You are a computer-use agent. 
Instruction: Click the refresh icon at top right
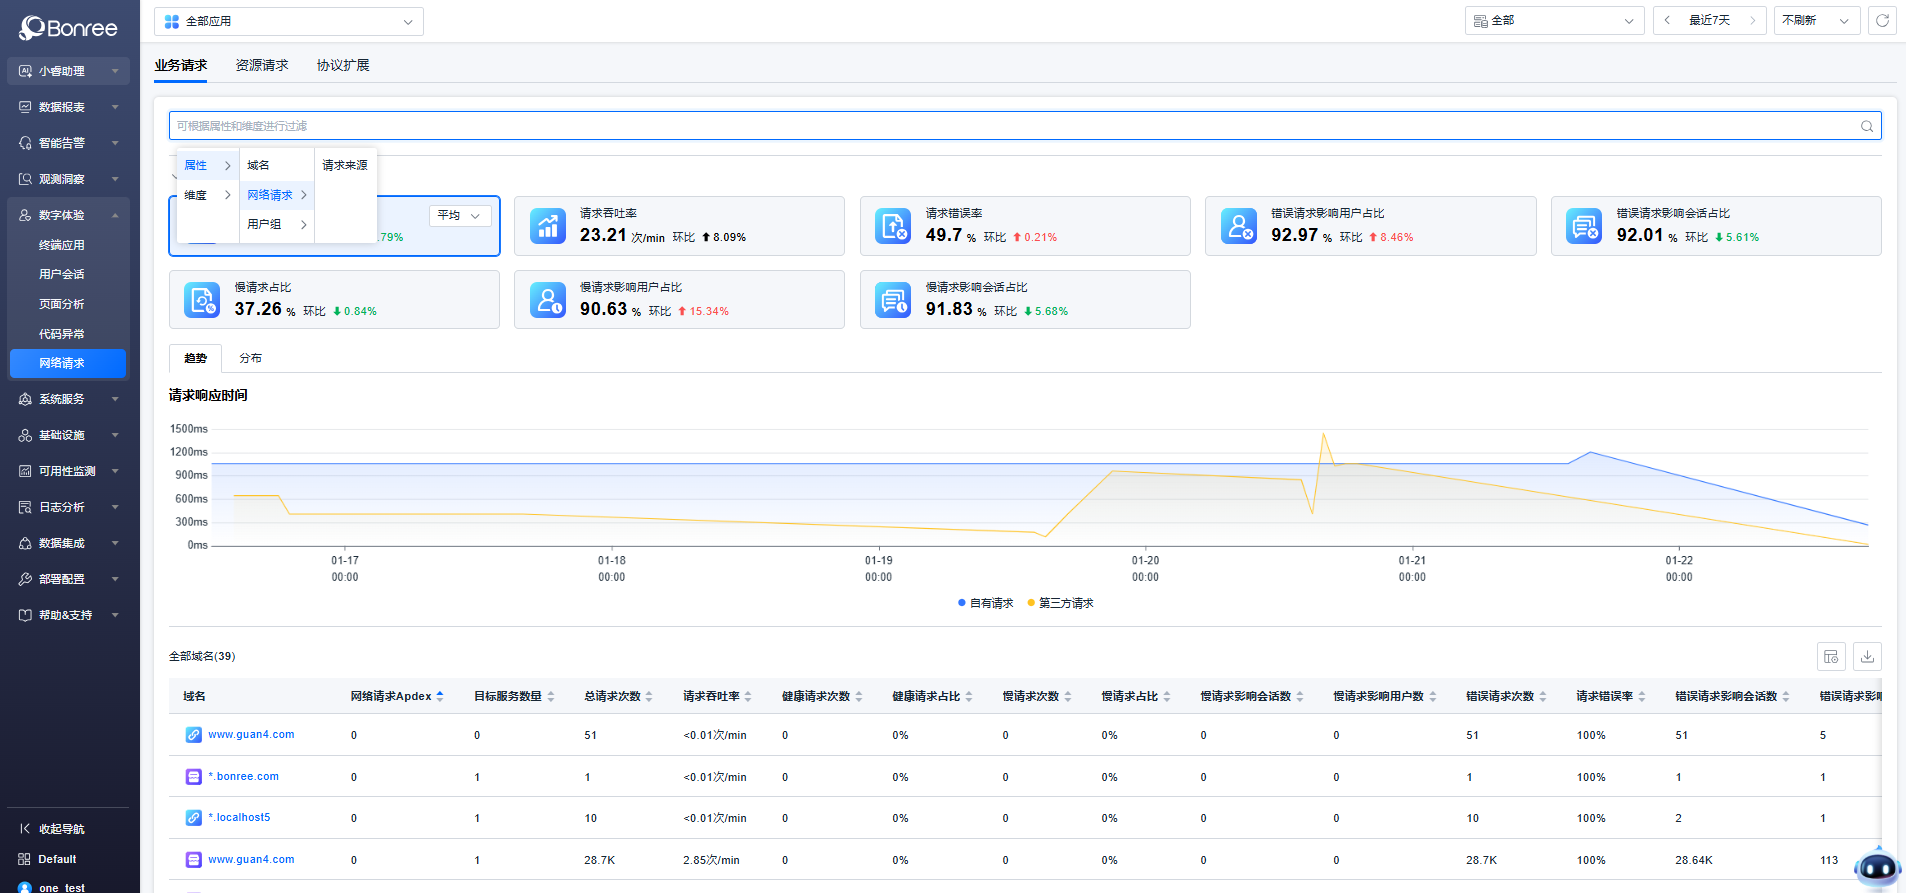[1882, 21]
